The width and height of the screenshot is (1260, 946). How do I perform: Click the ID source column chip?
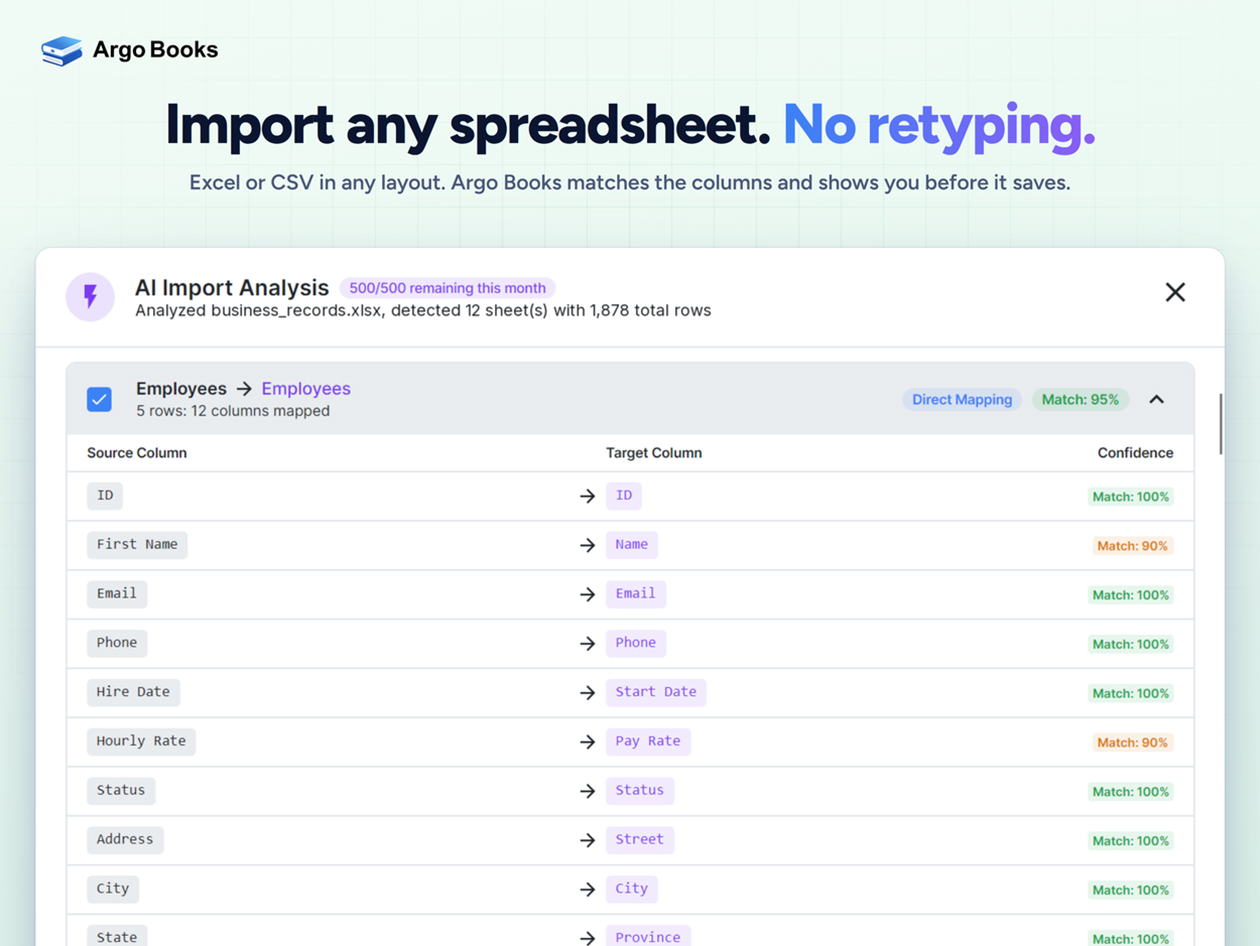click(x=105, y=496)
